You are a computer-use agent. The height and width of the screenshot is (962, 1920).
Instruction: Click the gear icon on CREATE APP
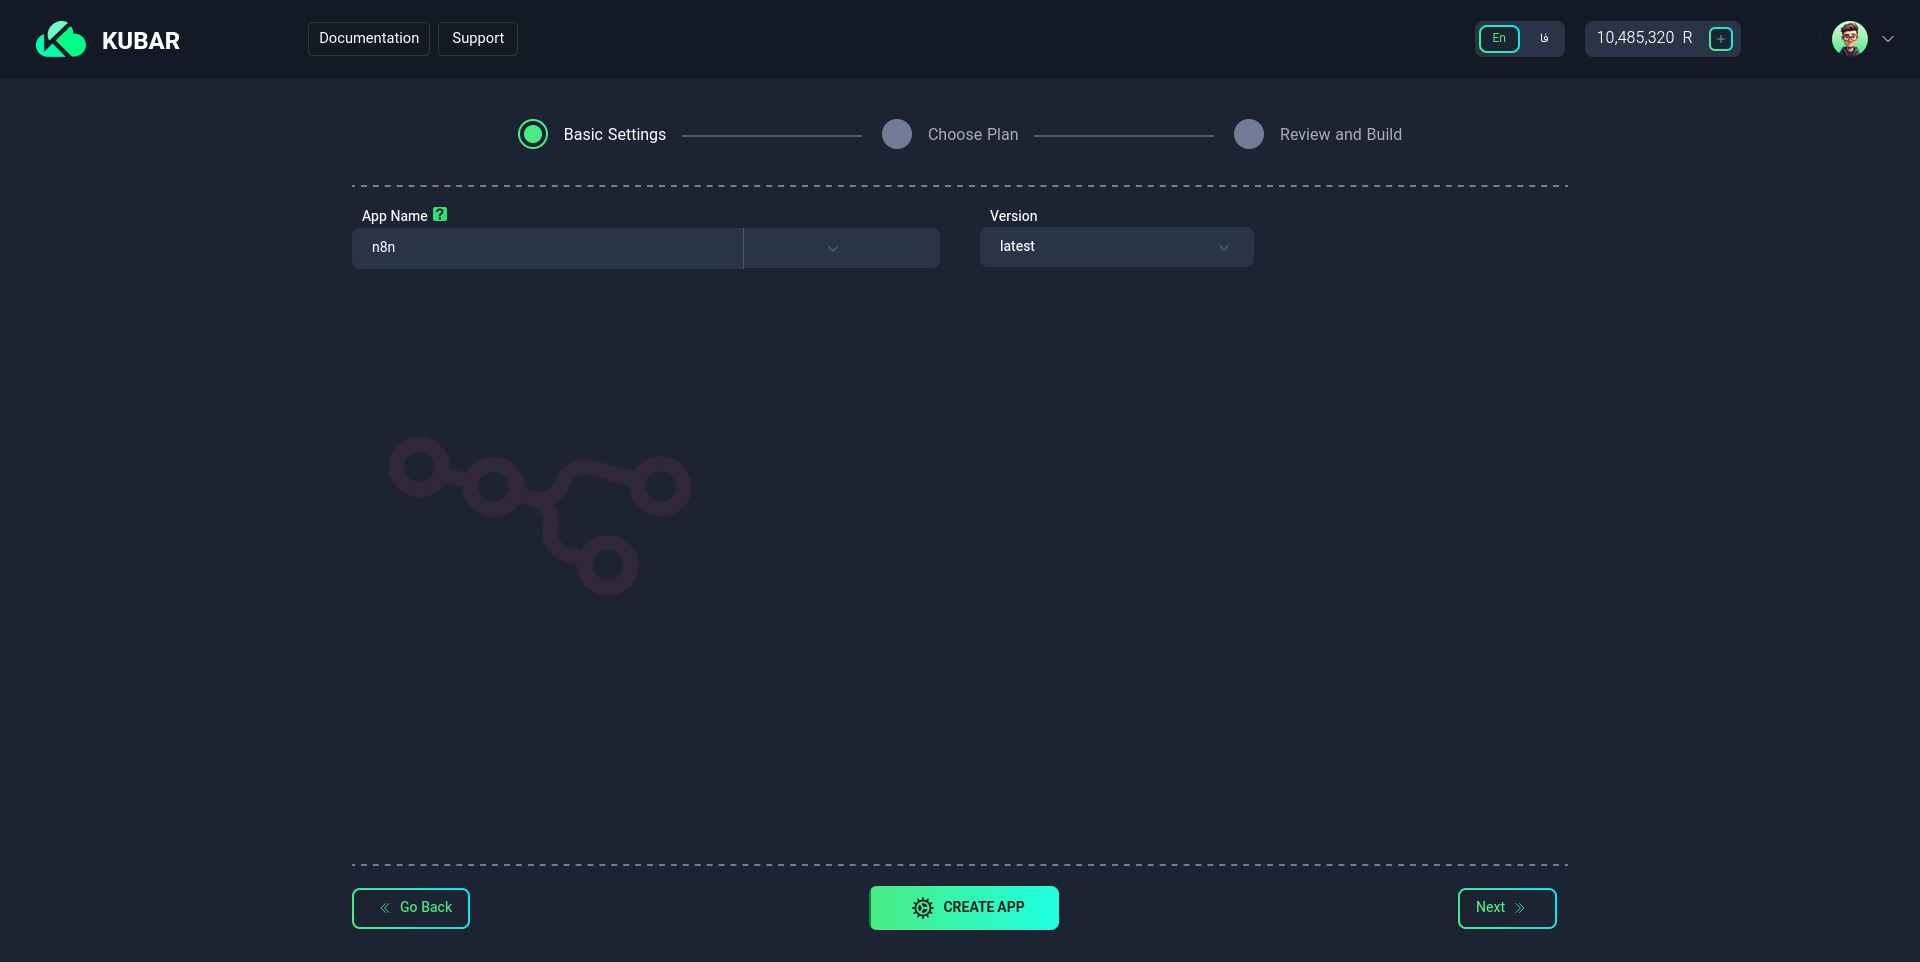click(923, 908)
